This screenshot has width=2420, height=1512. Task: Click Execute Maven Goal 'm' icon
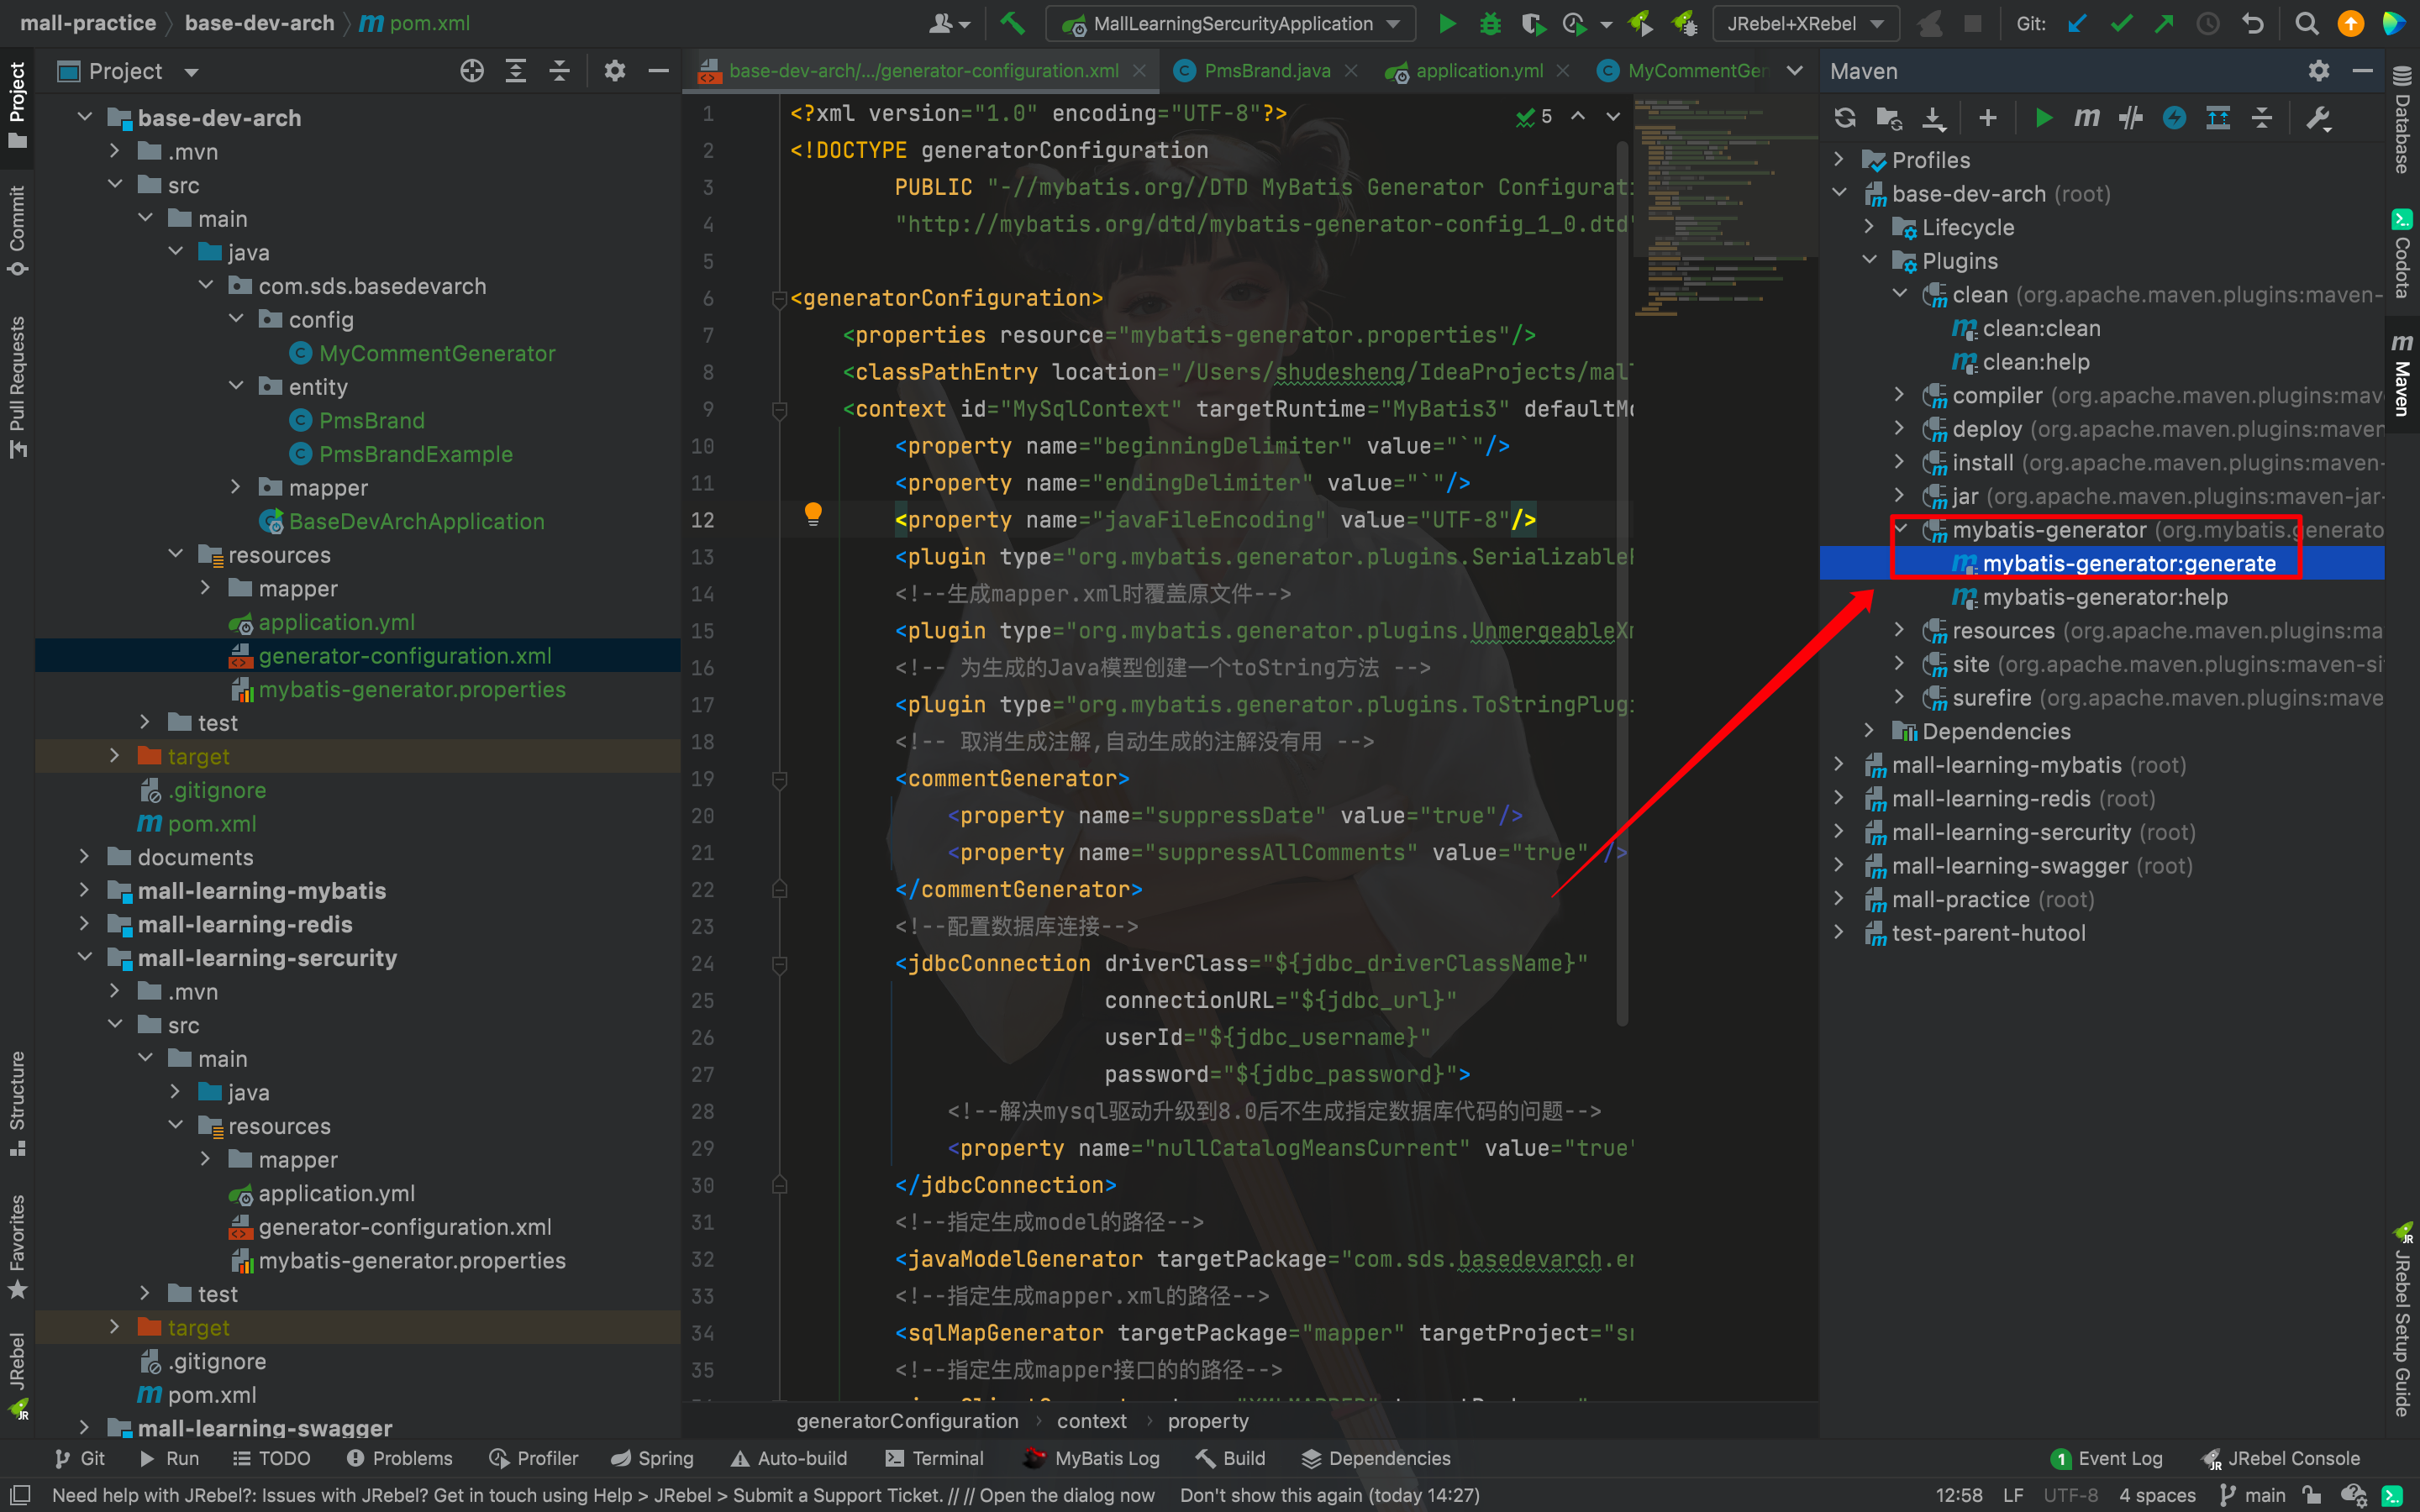coord(2086,118)
